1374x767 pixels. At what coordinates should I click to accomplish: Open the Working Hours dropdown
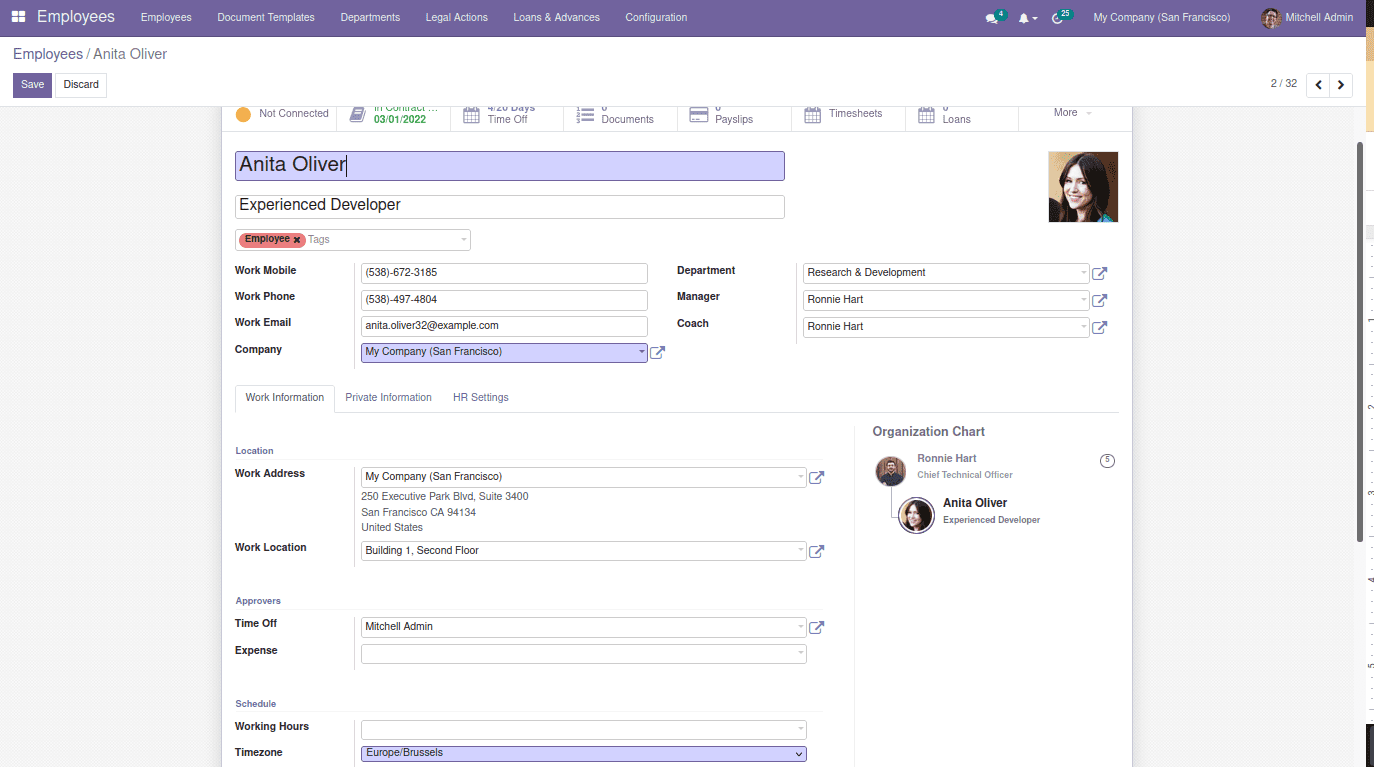tap(583, 730)
